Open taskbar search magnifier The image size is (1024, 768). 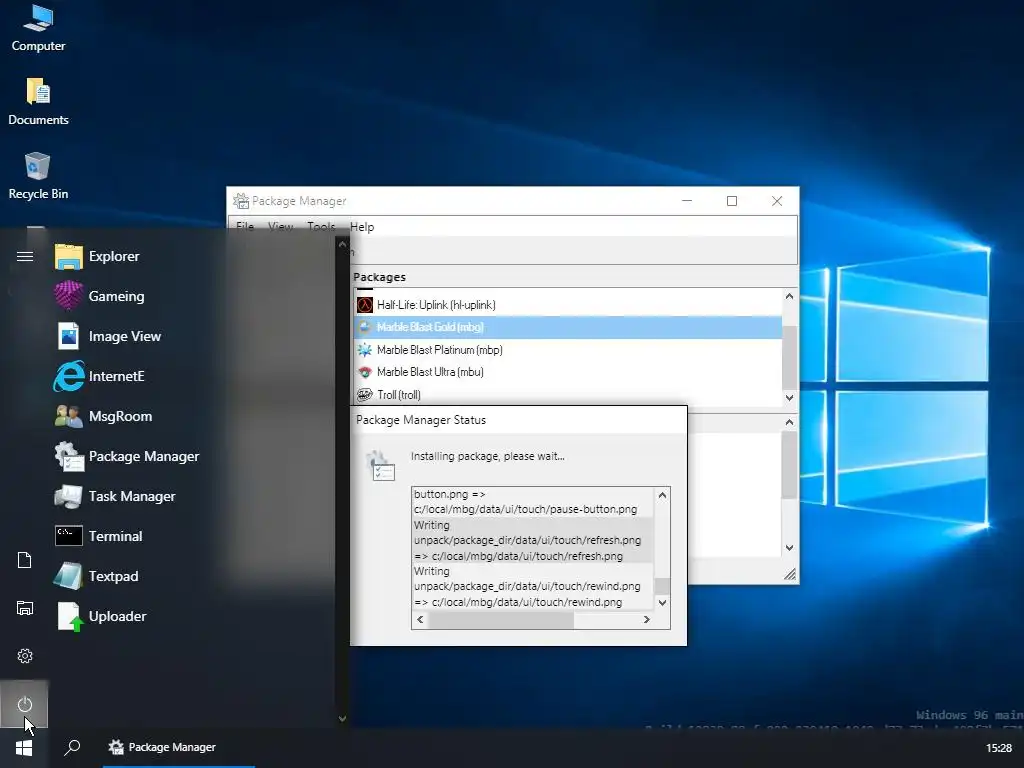click(72, 747)
